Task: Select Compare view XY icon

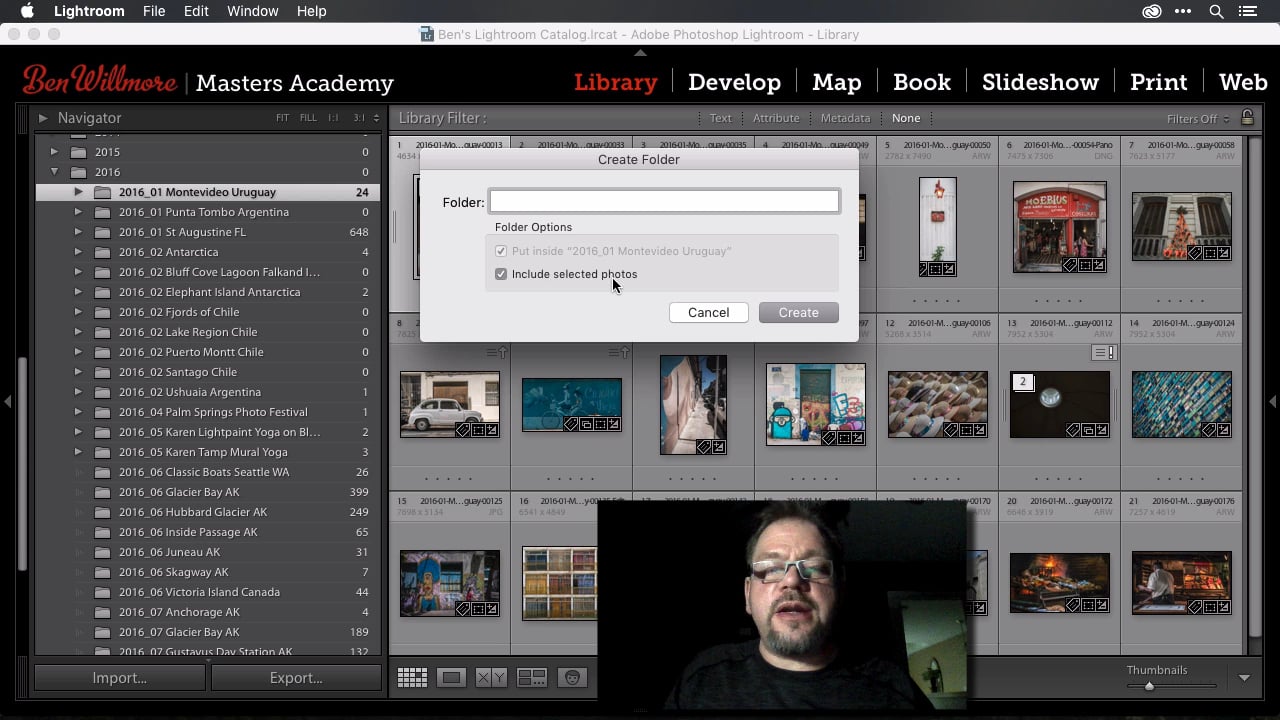Action: coord(491,678)
